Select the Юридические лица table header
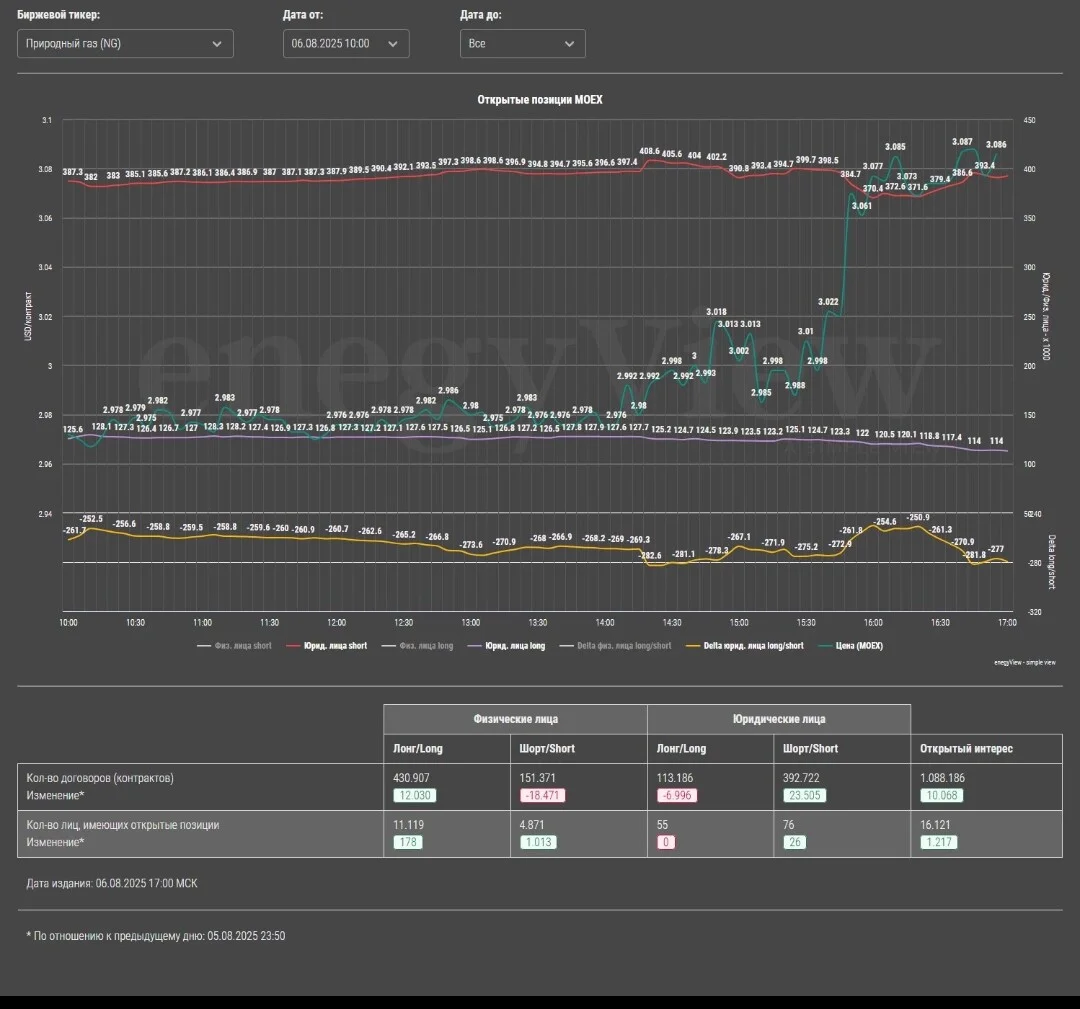Screen dimensions: 1080x1009 click(x=779, y=719)
